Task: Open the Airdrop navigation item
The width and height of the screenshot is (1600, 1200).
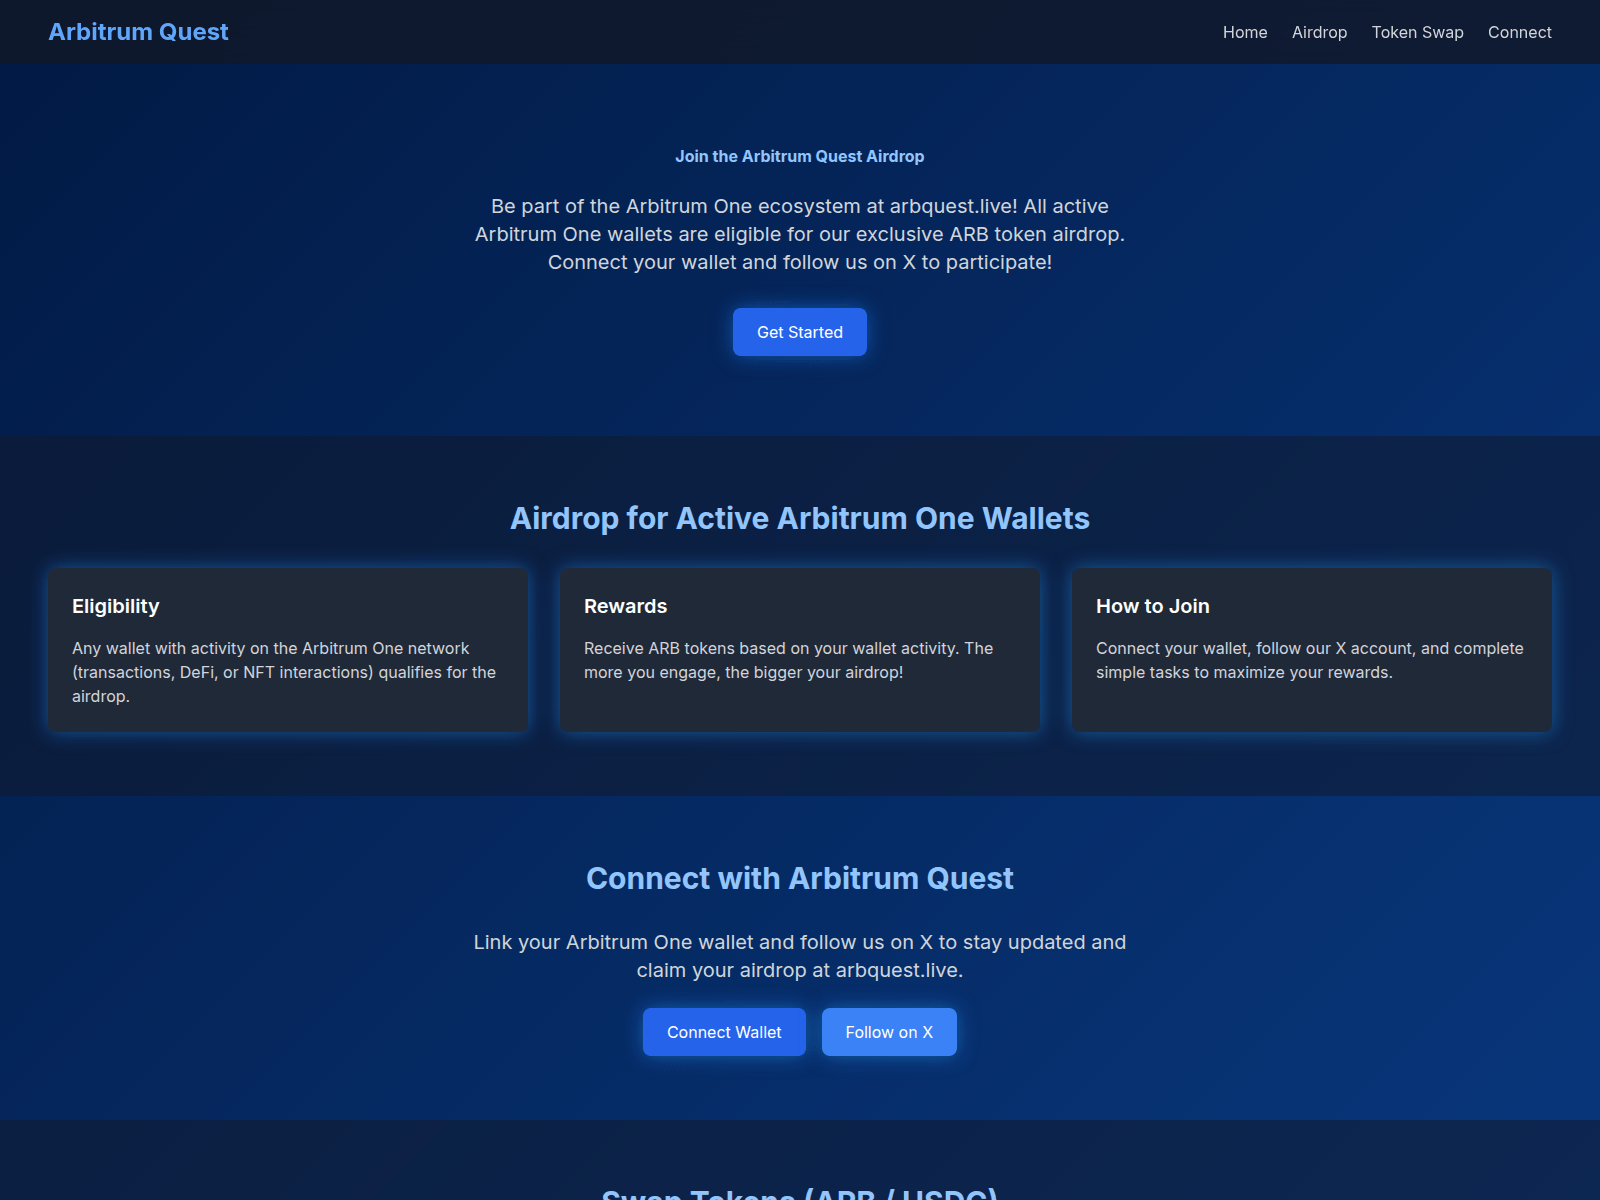Action: click(1319, 32)
